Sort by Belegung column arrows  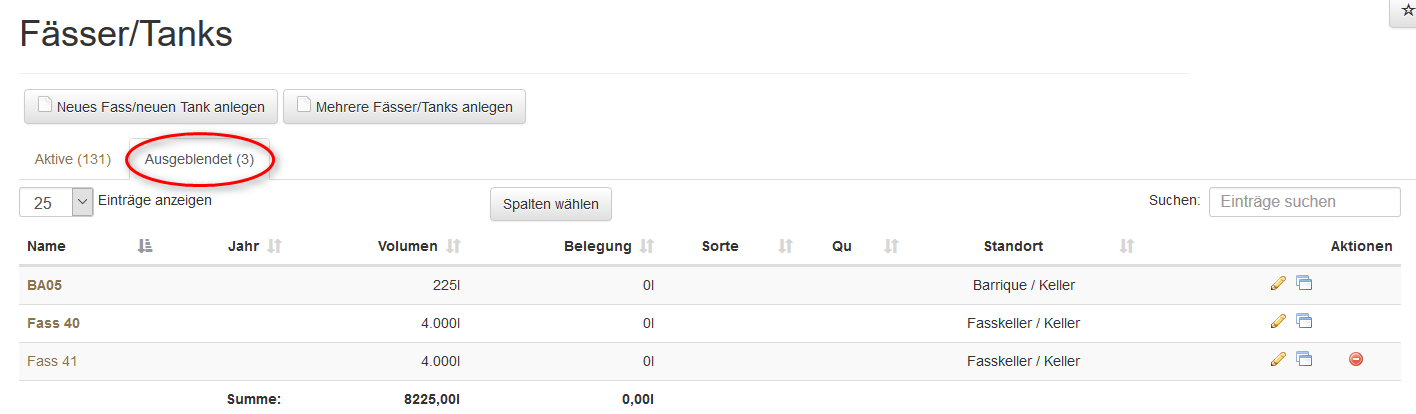pyautogui.click(x=647, y=246)
